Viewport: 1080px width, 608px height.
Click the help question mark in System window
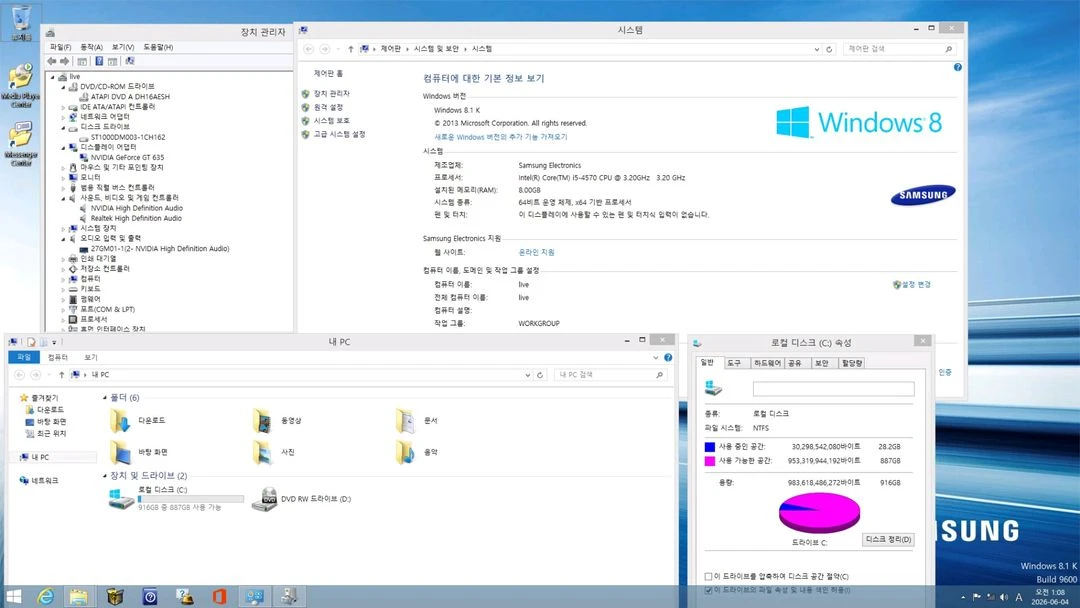tap(957, 67)
